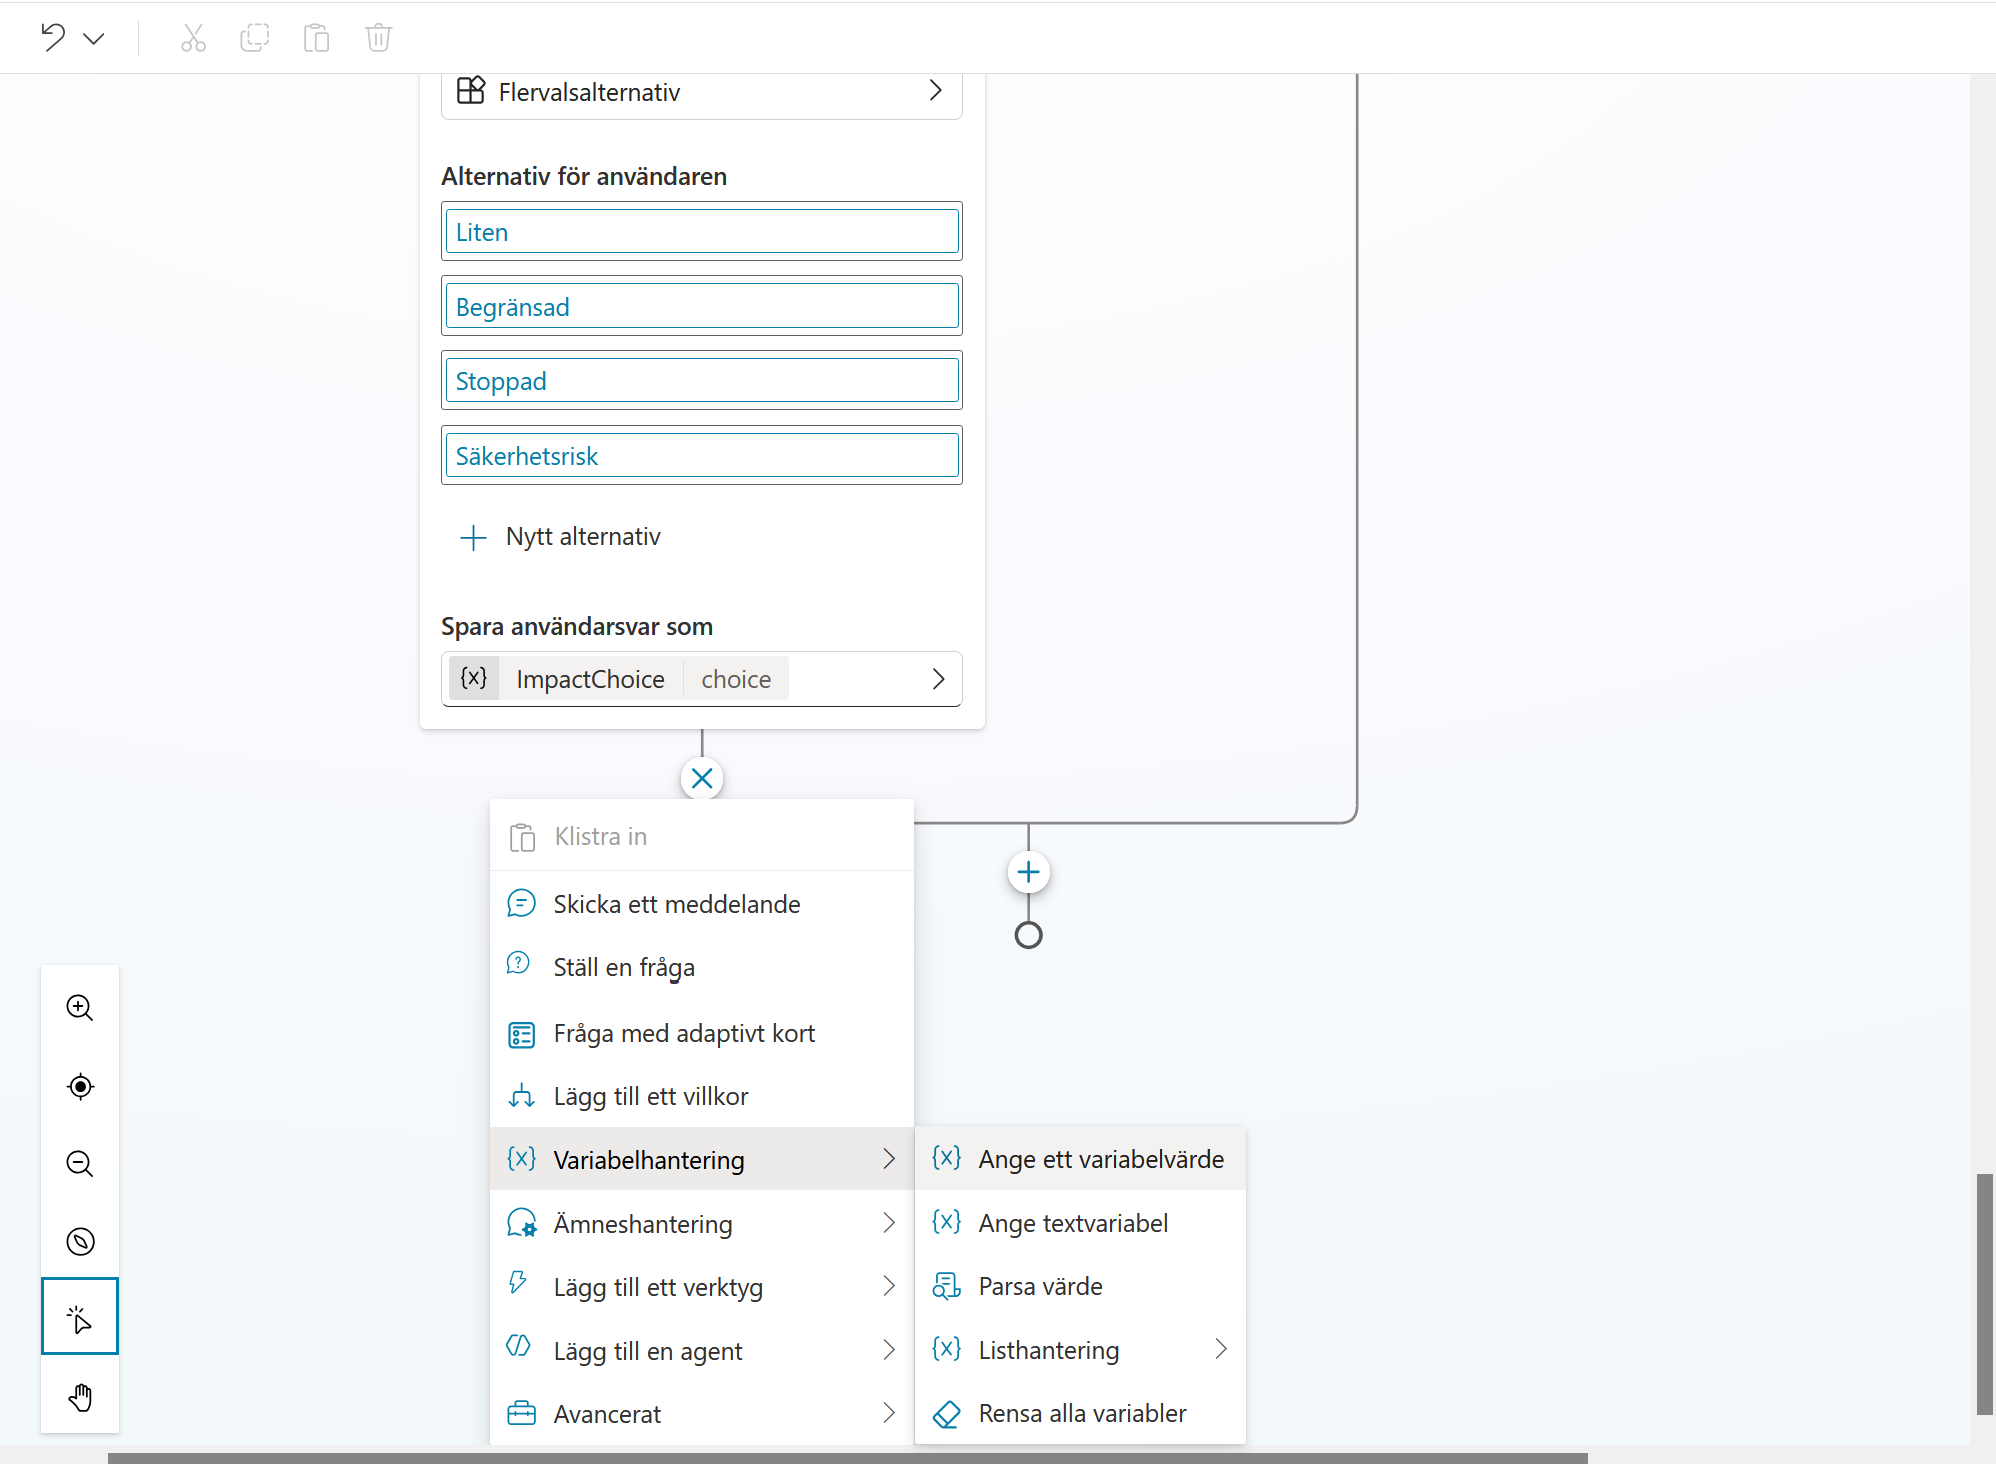
Task: Open the ImpactChoice variable picker chevron
Action: (938, 679)
